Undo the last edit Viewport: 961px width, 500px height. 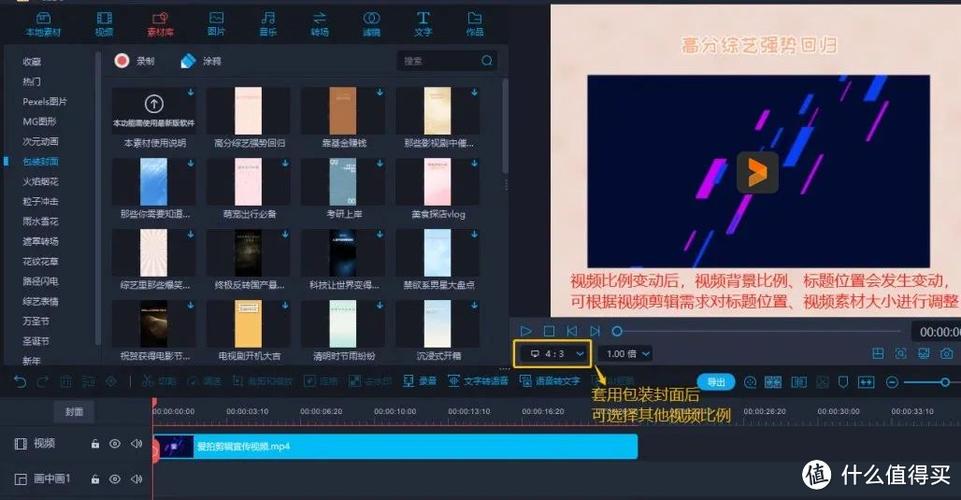[20, 382]
